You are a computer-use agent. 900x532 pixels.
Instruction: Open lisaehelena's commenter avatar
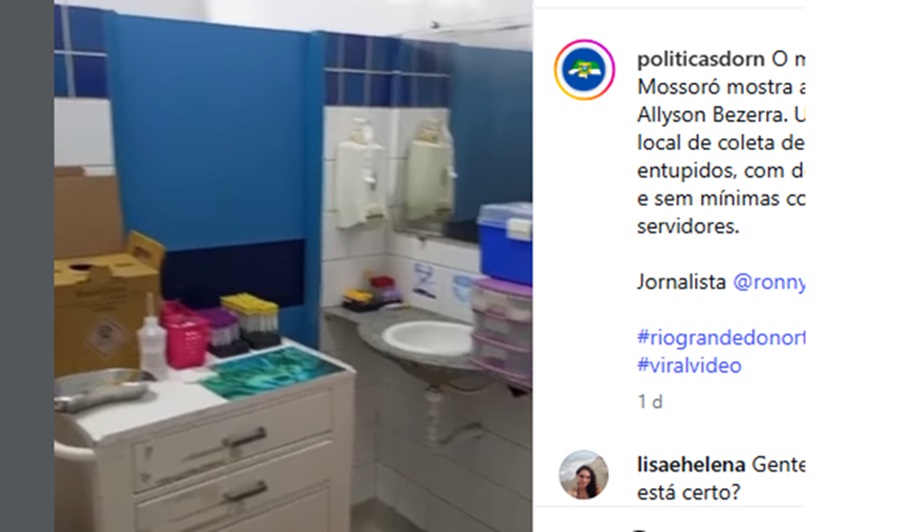(x=584, y=475)
